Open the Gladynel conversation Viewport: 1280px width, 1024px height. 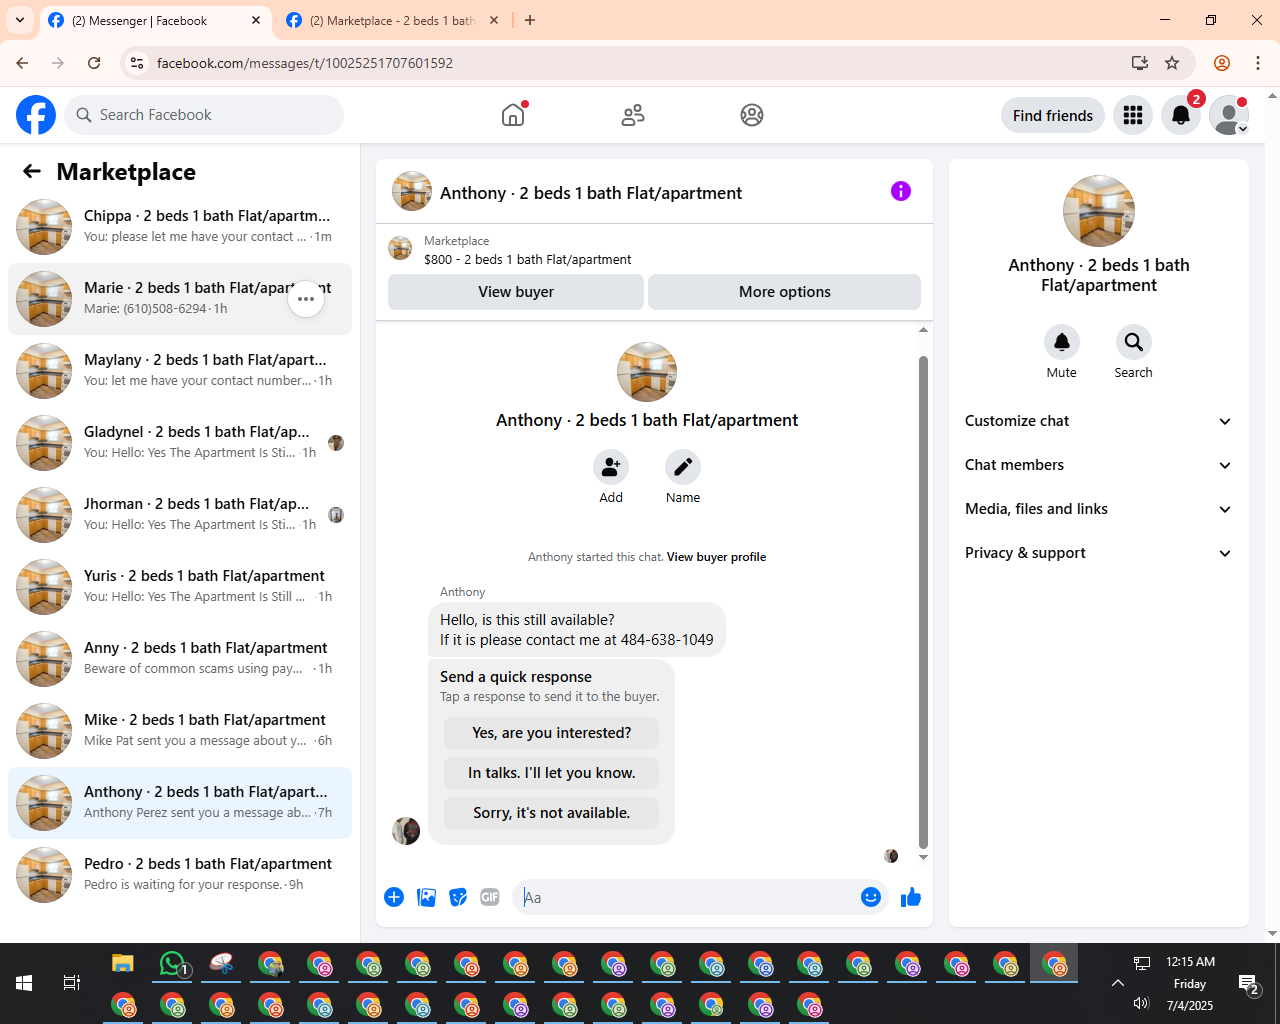180,443
